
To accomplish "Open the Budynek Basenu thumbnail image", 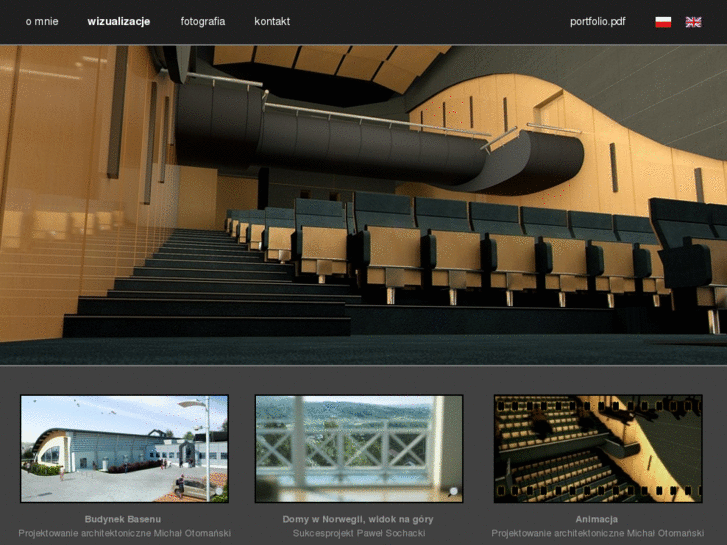I will point(124,449).
